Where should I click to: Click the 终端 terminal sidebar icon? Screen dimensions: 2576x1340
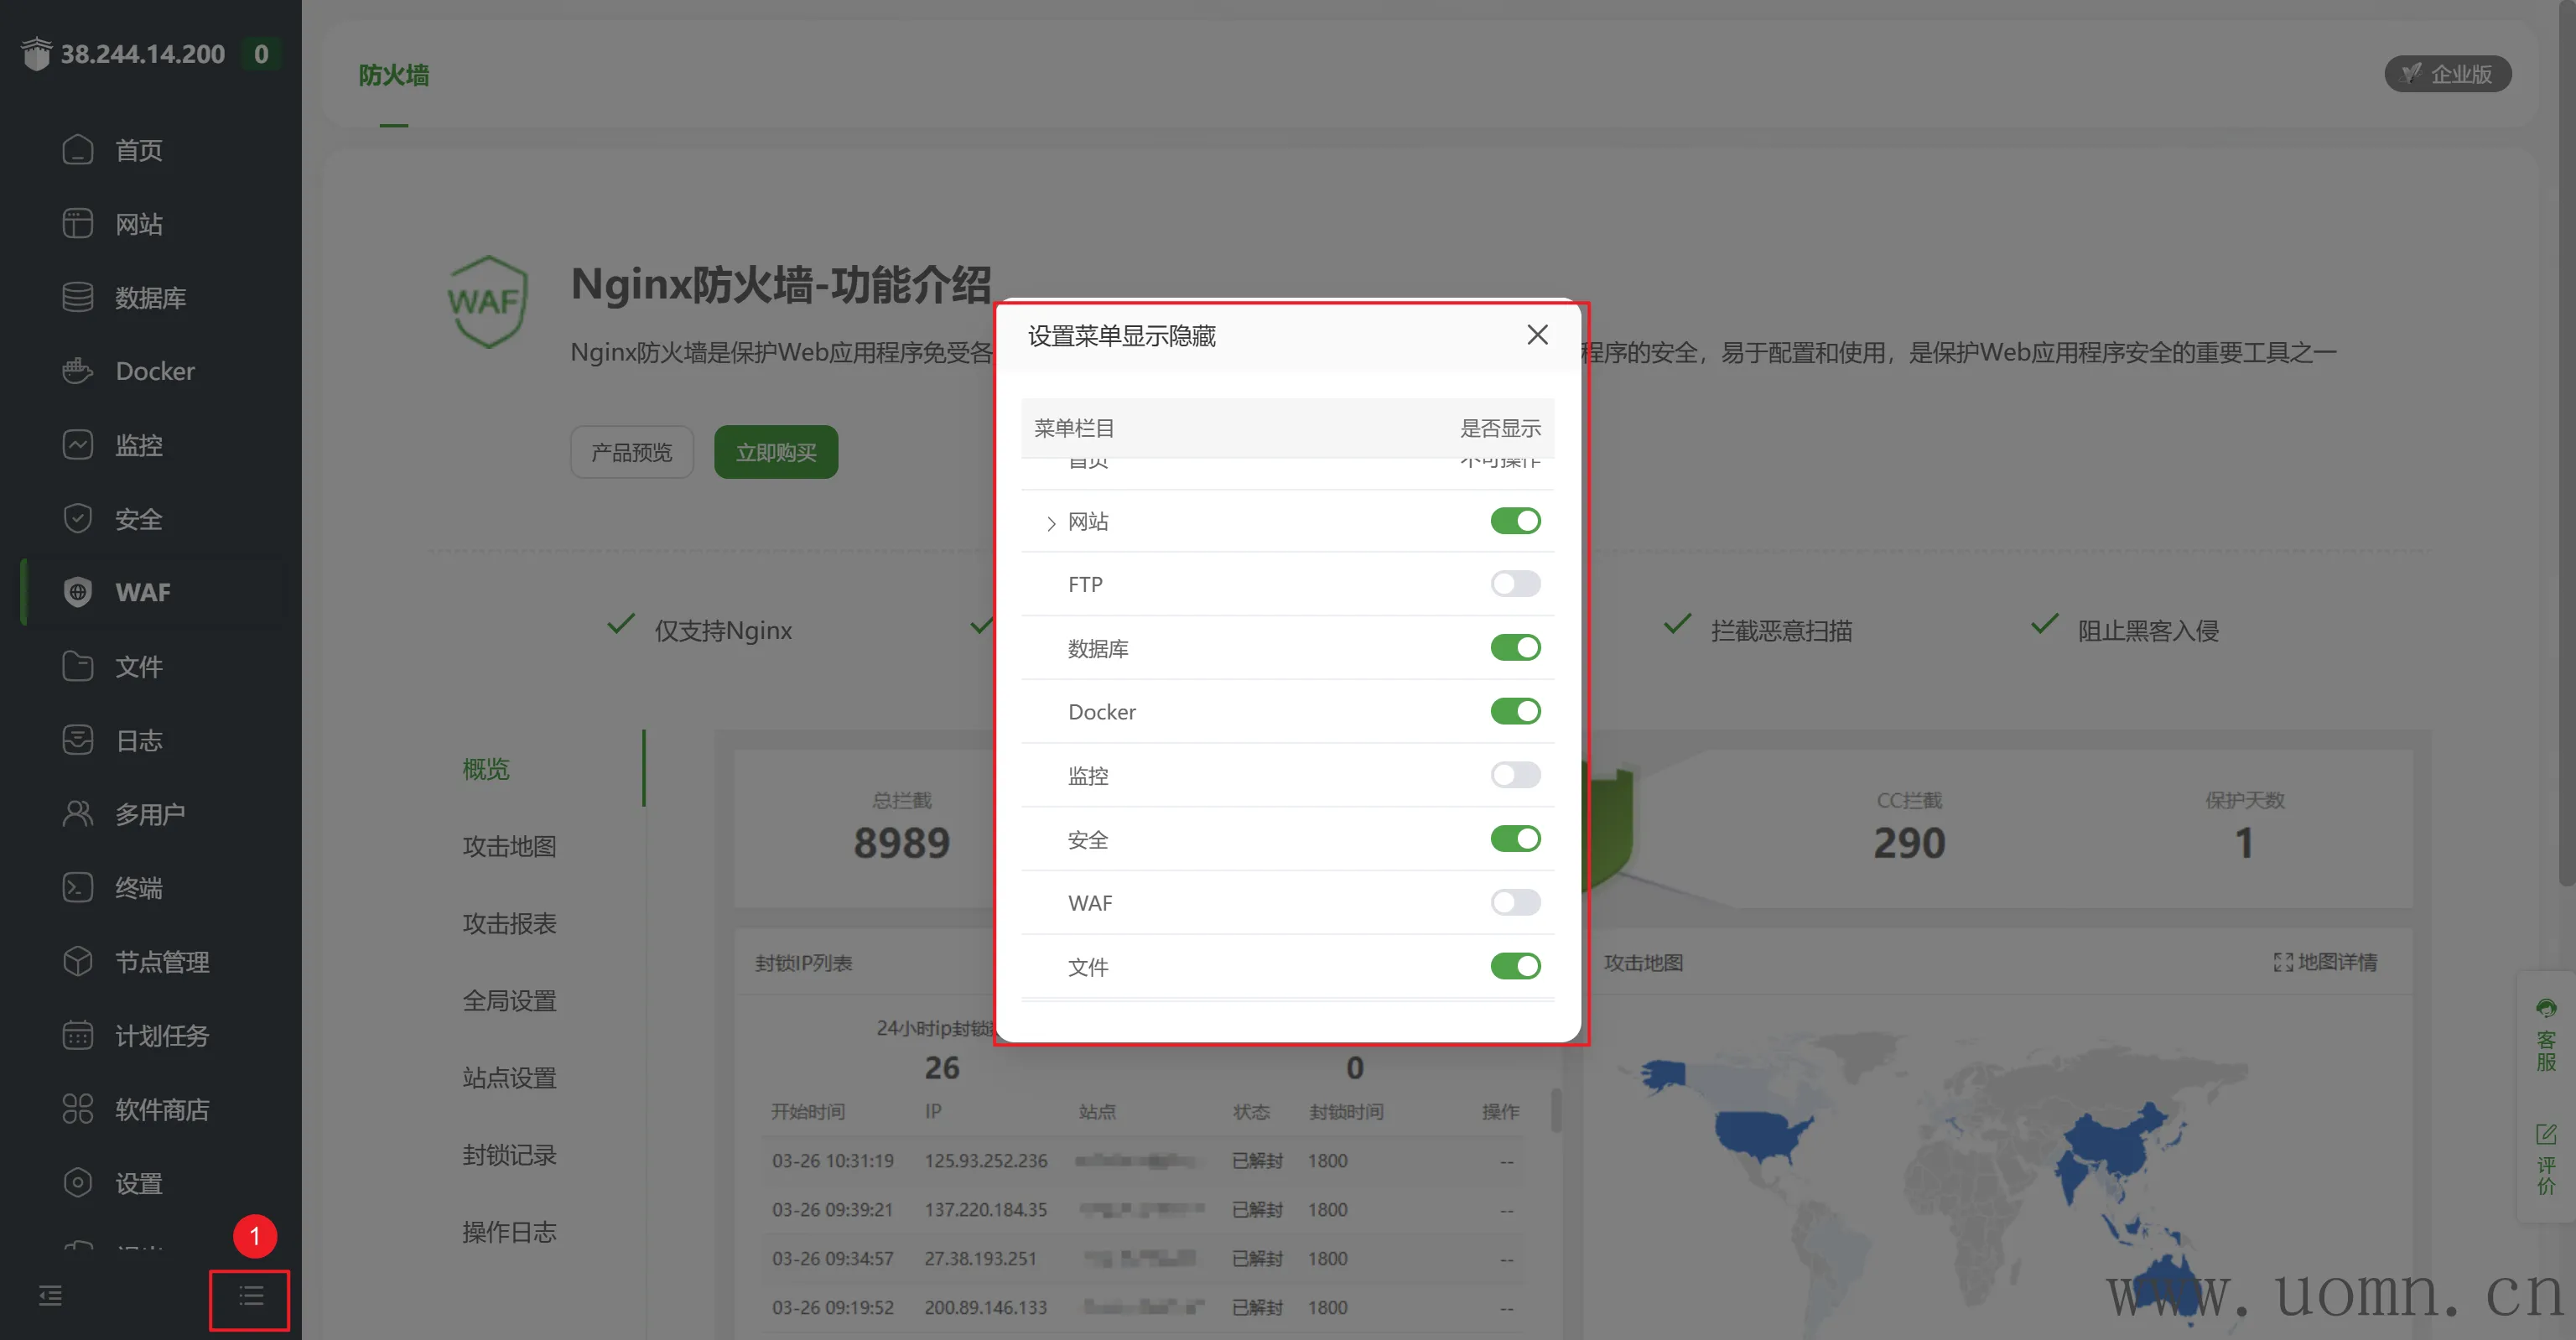click(77, 888)
